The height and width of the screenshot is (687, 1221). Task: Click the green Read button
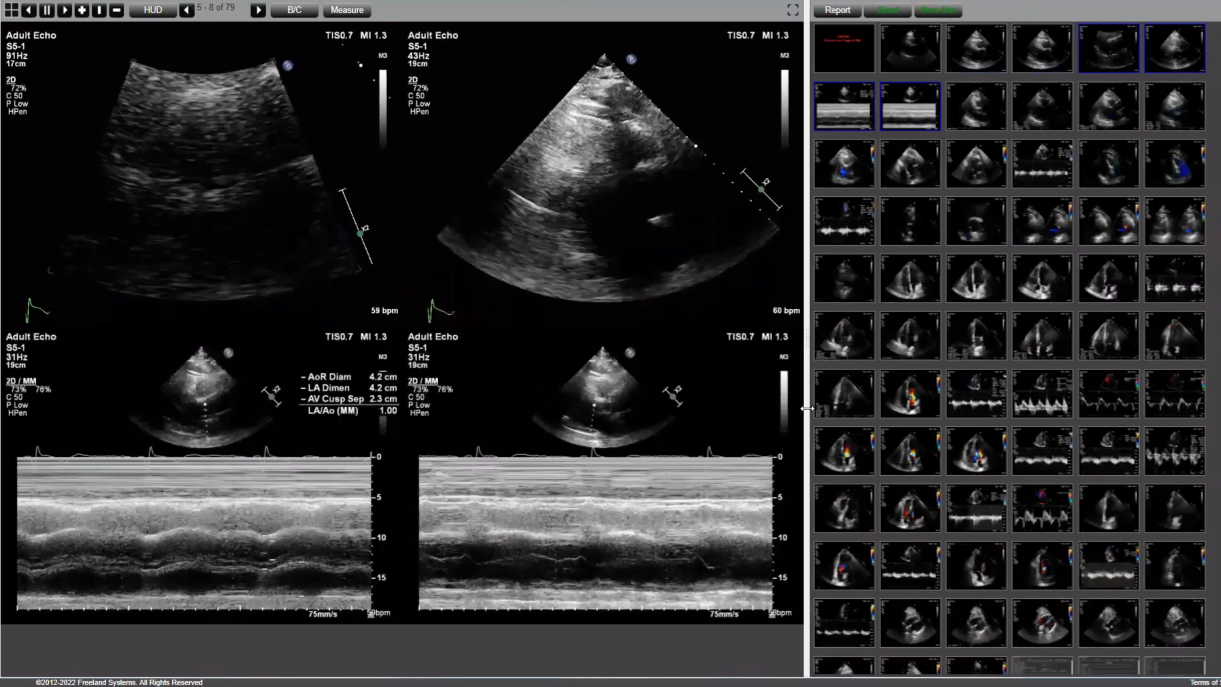[x=887, y=10]
